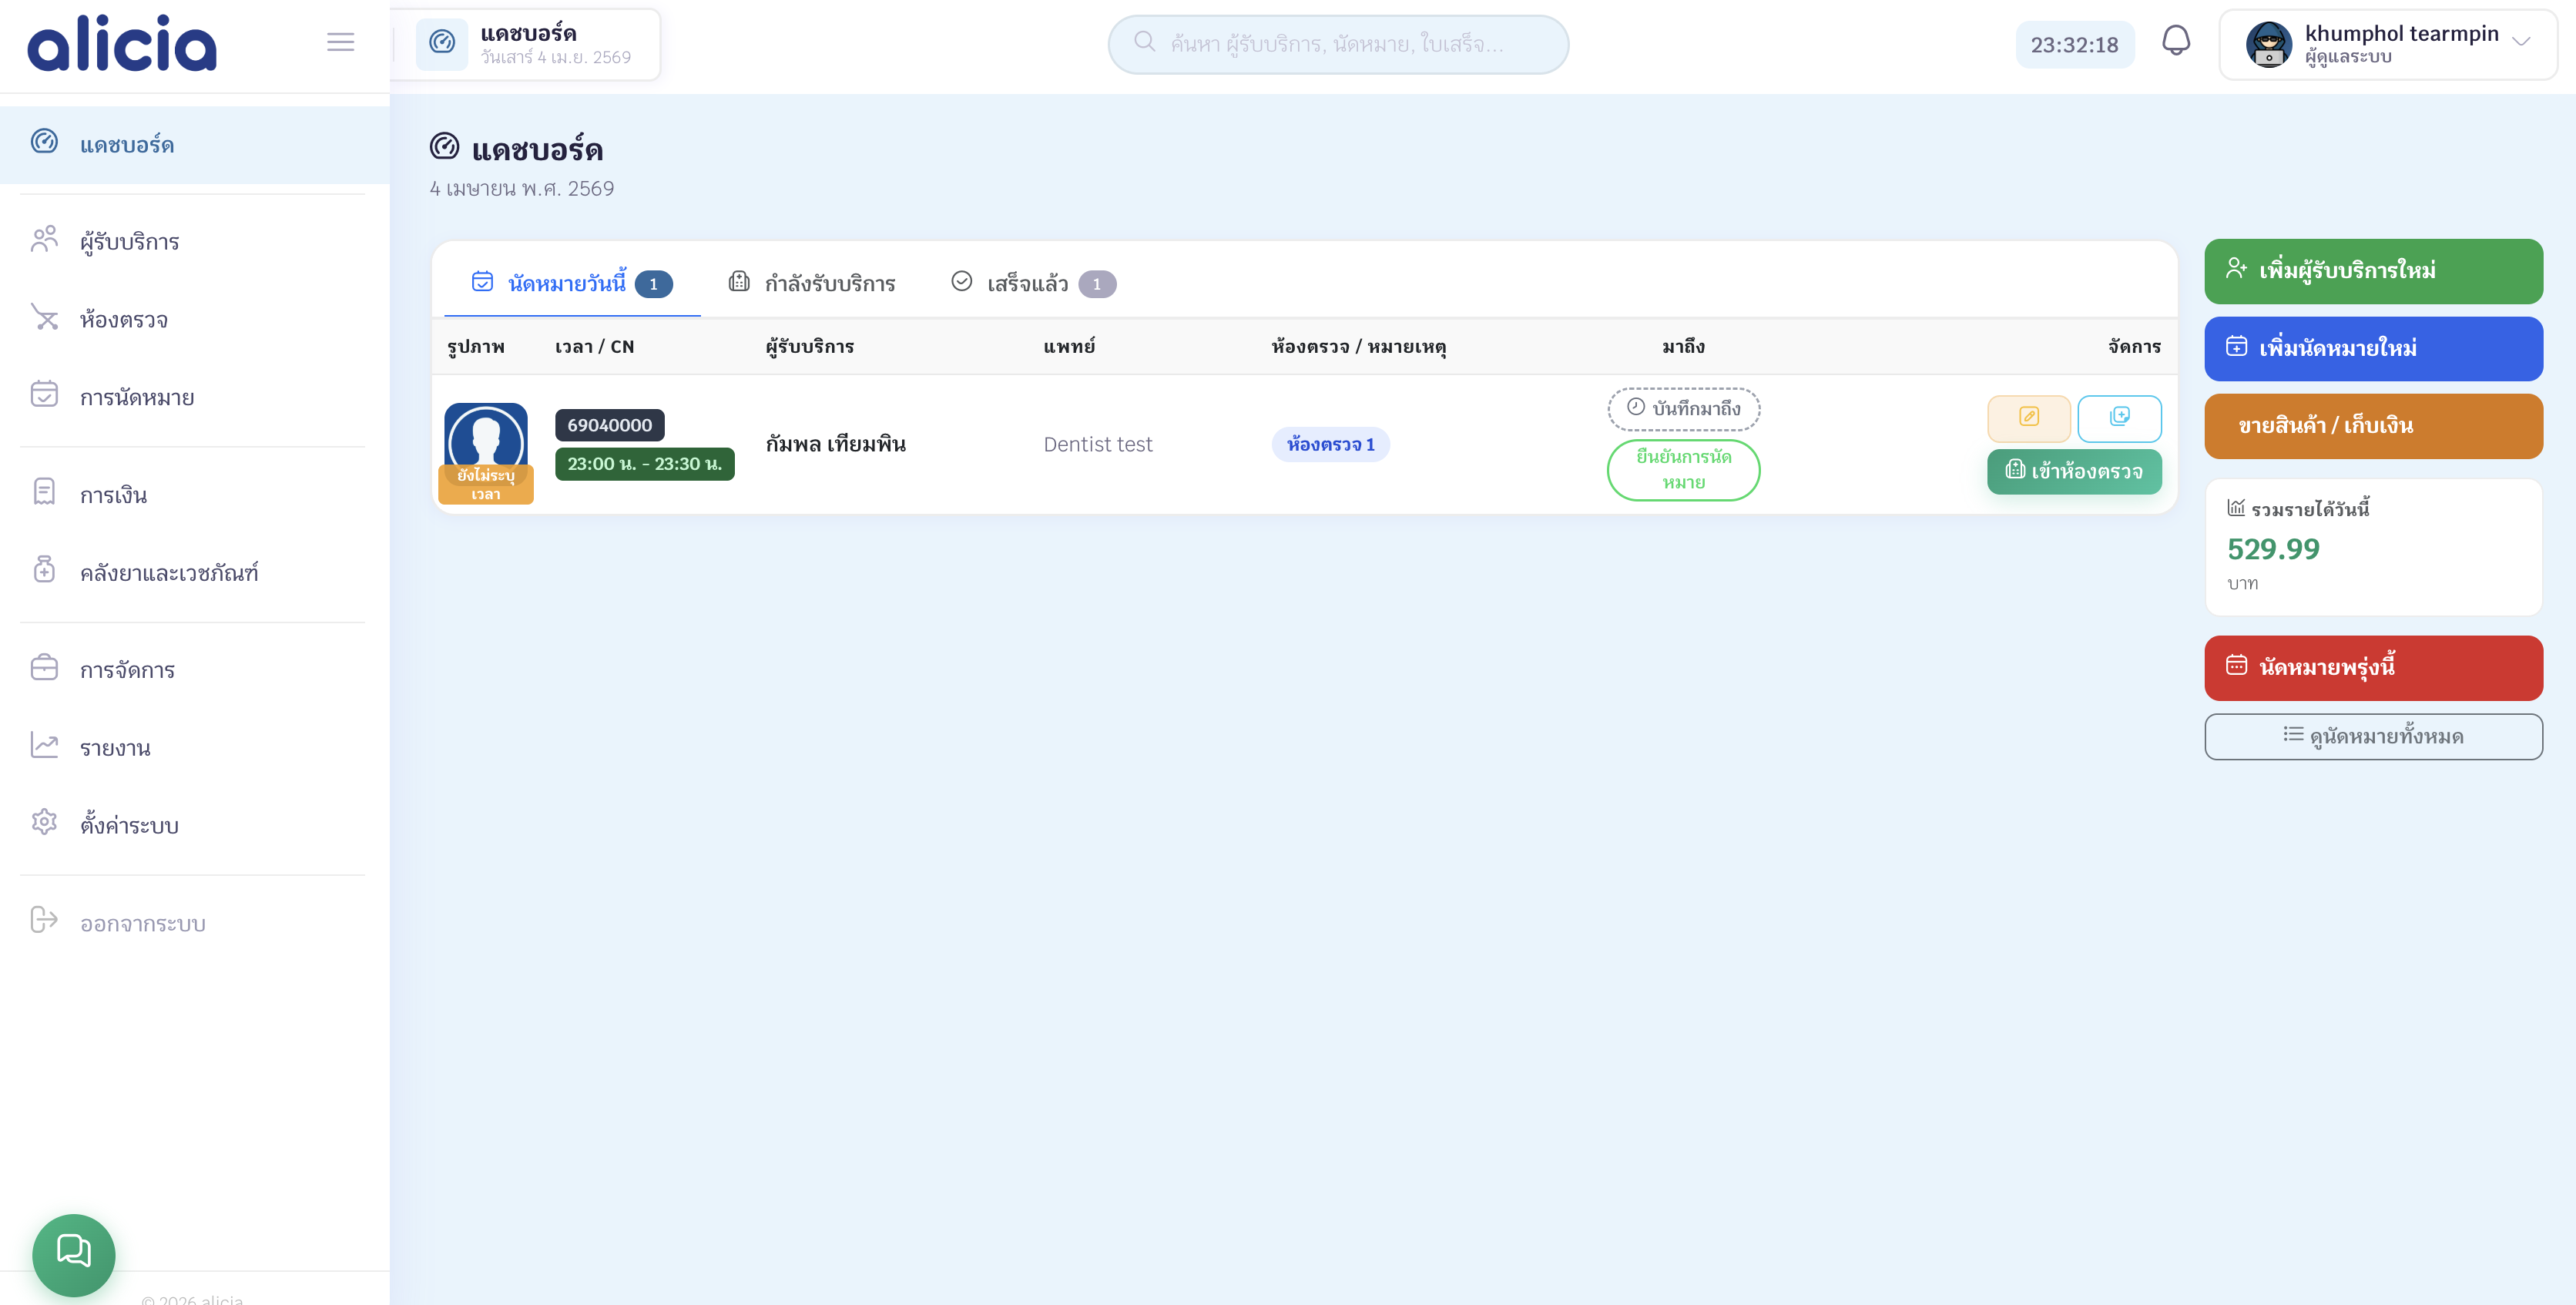Screen dimensions: 2576x1305
Task: Switch to the In Service (กำลังรับบริการ) tab
Action: (812, 284)
